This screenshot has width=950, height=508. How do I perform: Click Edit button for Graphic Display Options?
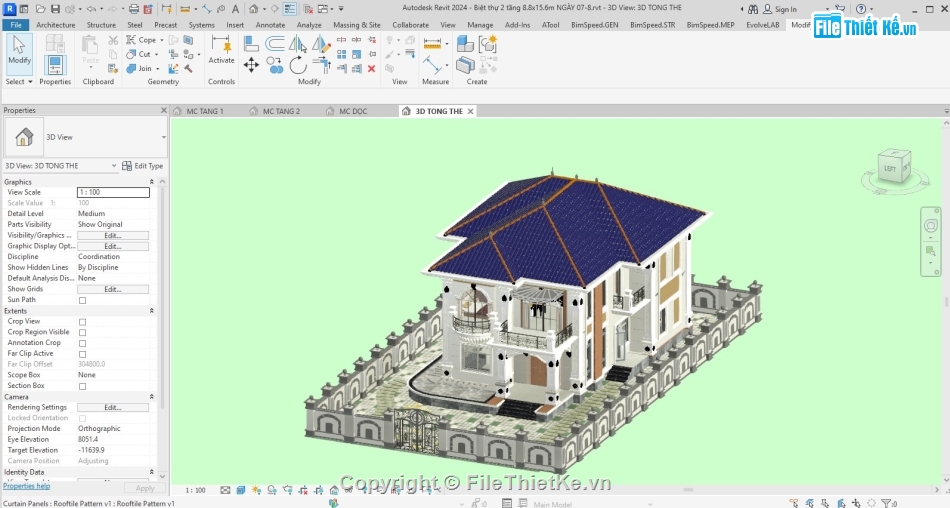(x=113, y=246)
